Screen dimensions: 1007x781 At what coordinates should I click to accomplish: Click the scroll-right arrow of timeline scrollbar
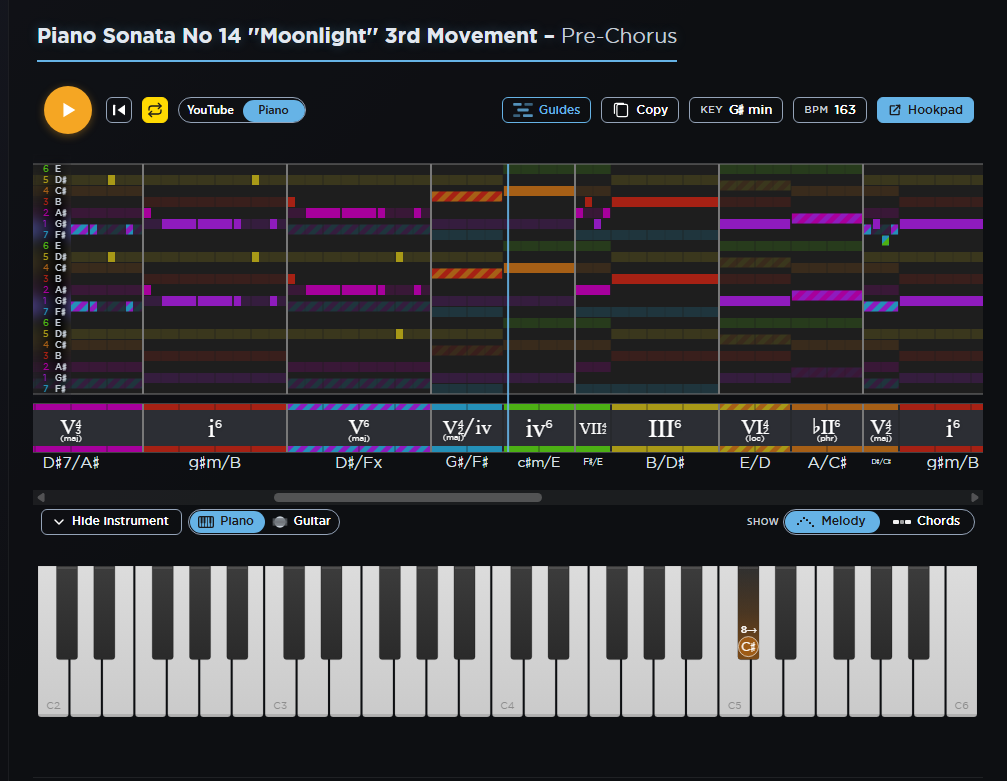pyautogui.click(x=975, y=497)
